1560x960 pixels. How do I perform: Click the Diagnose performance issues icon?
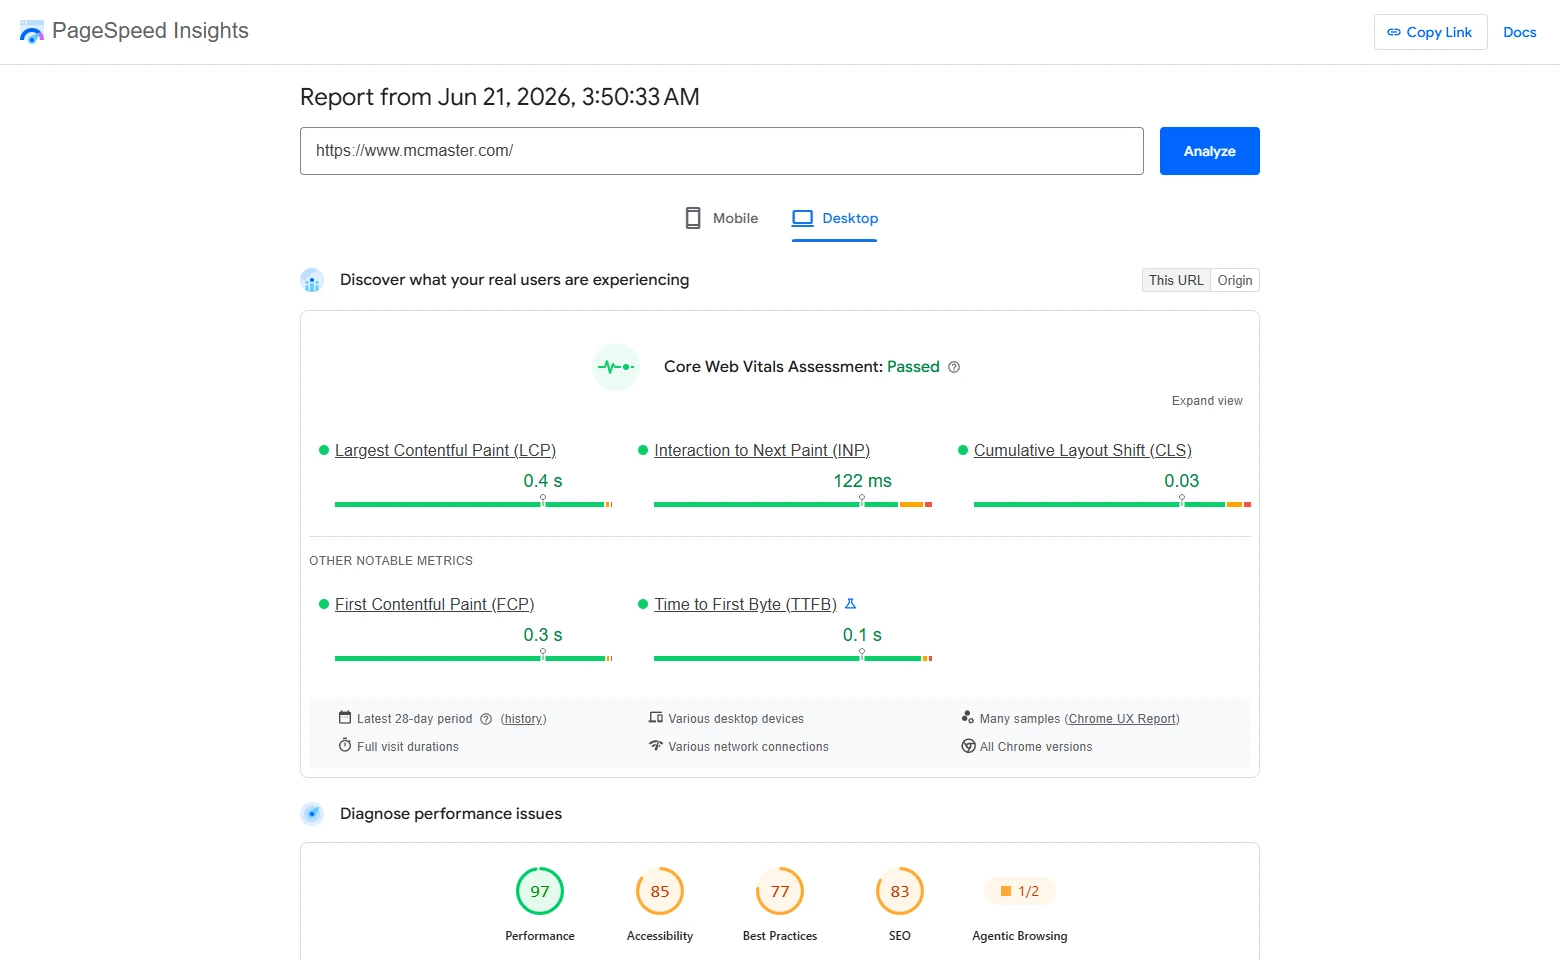[x=312, y=814]
